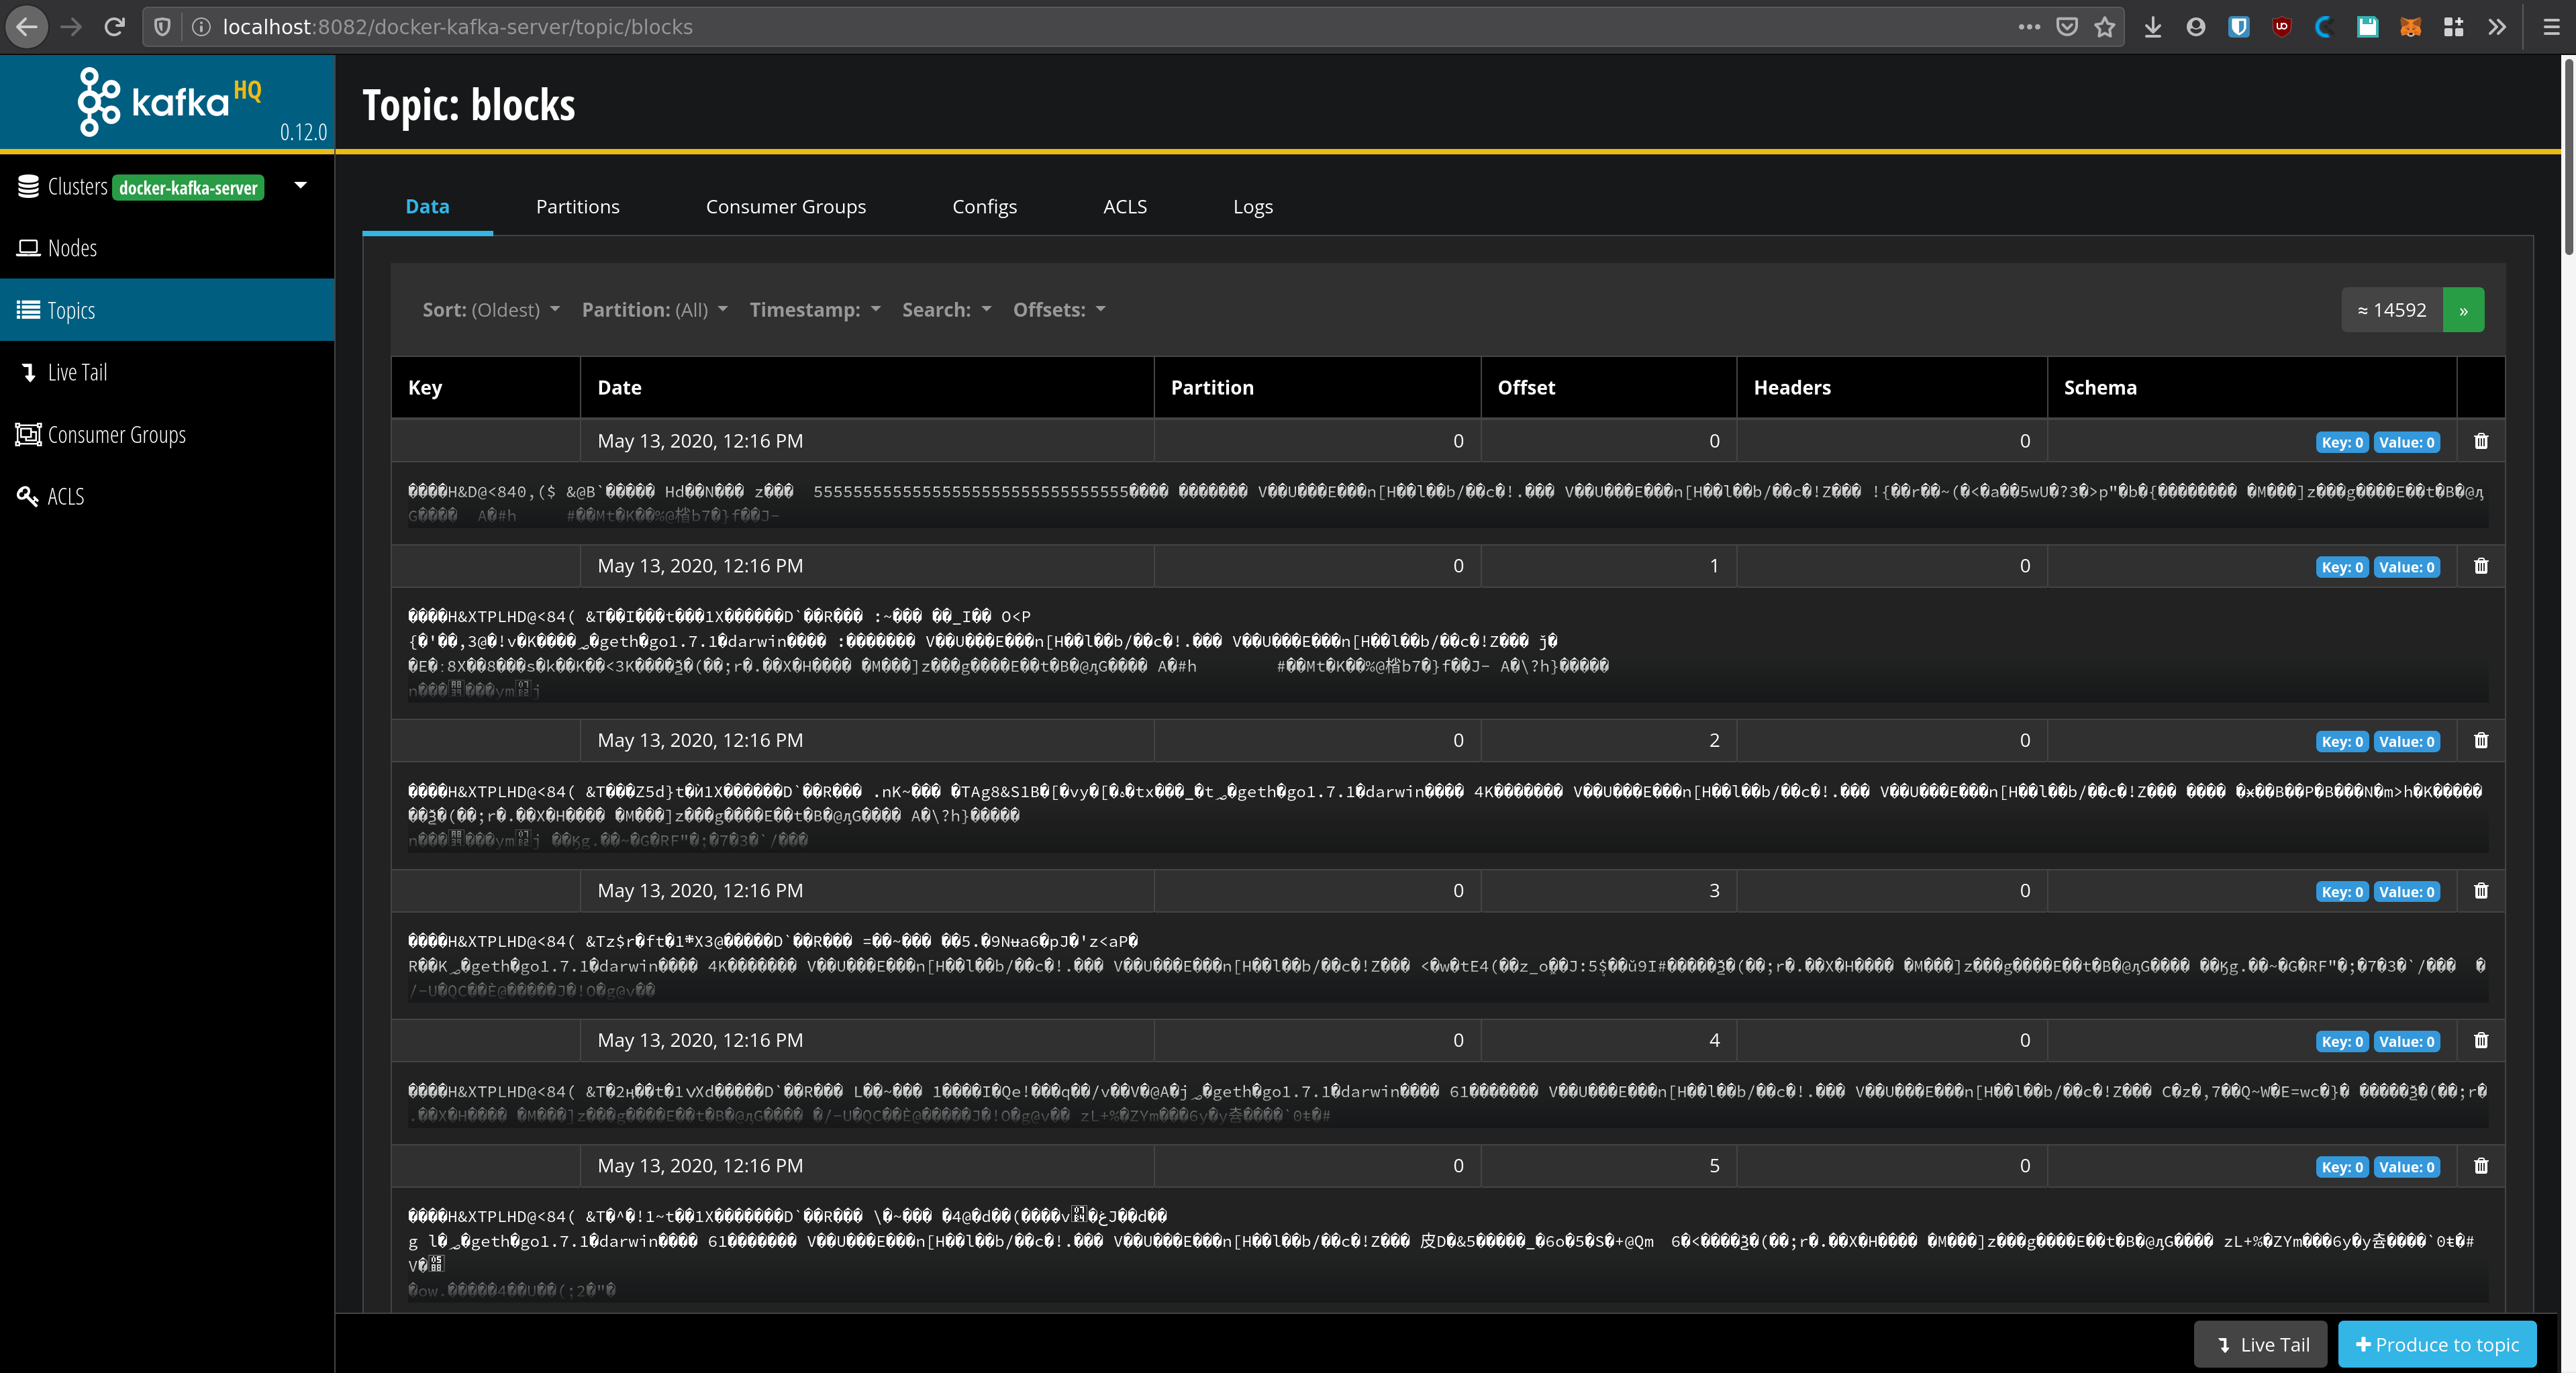
Task: Delete the record at offset 0
Action: click(x=2481, y=441)
